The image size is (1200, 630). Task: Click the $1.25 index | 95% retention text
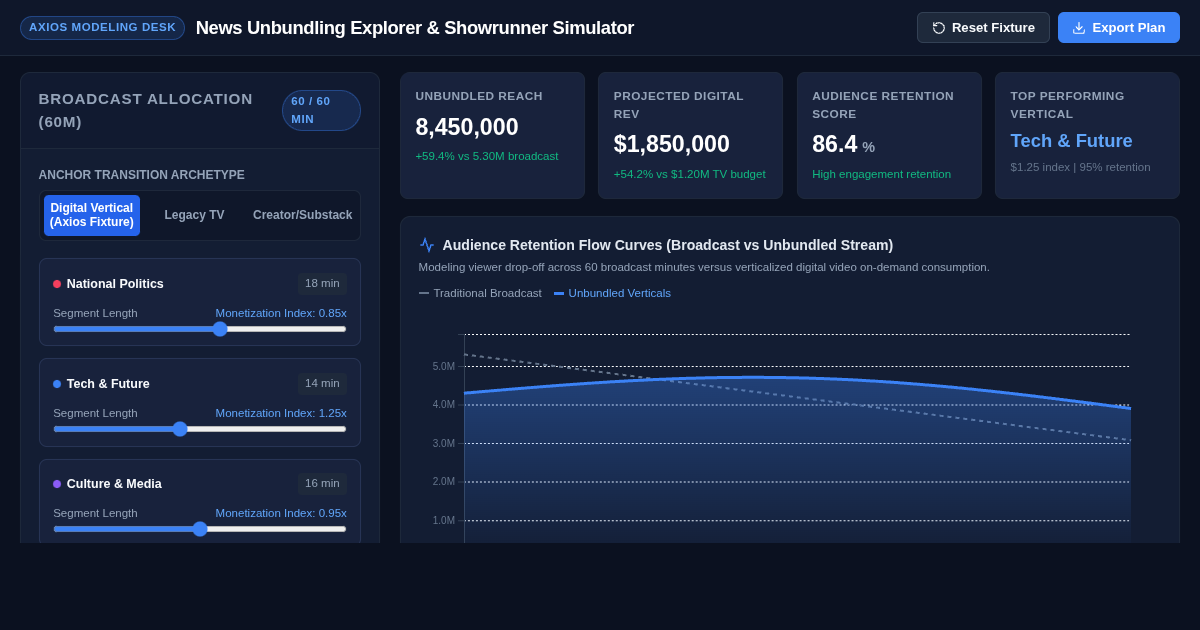tap(1080, 167)
